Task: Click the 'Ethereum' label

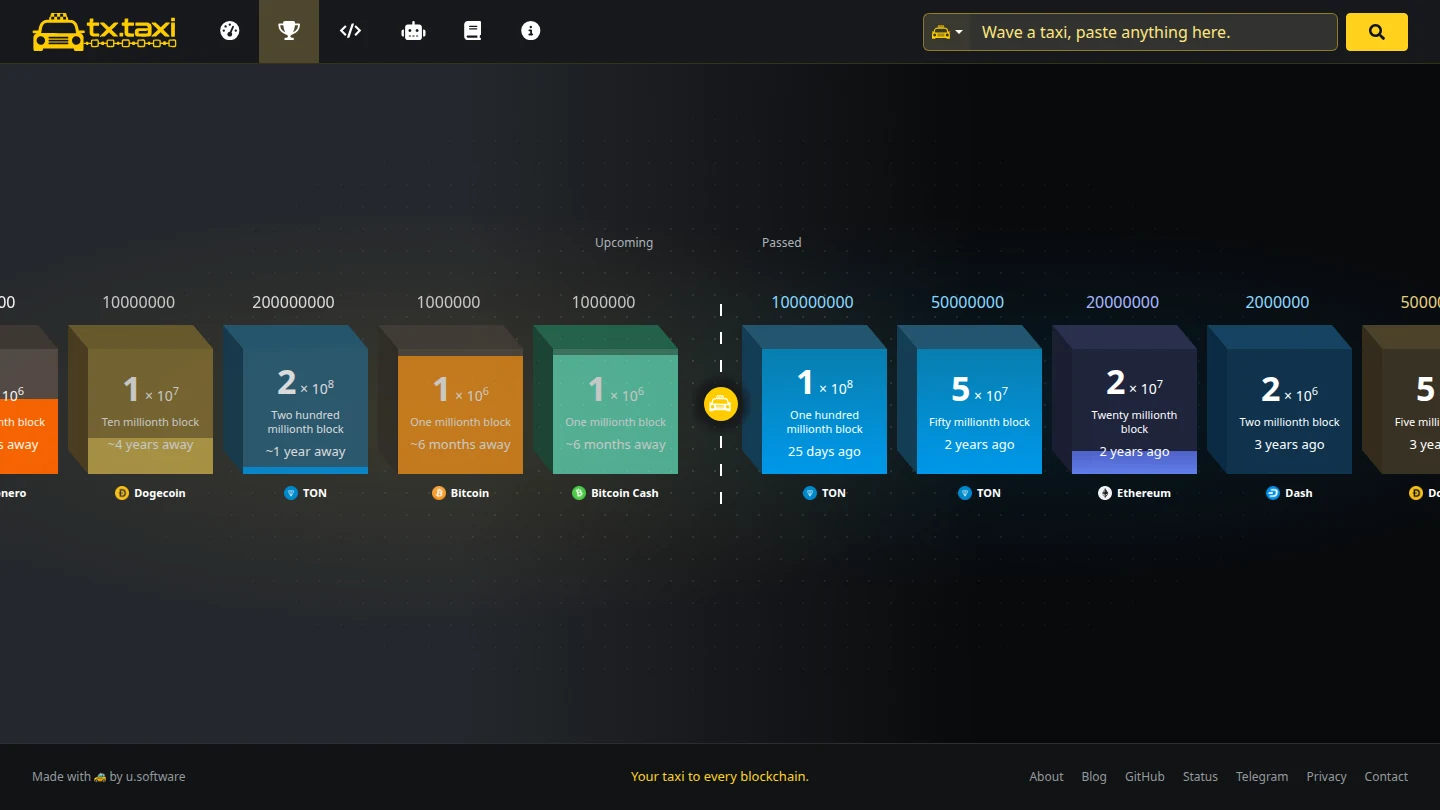Action: click(x=1144, y=493)
